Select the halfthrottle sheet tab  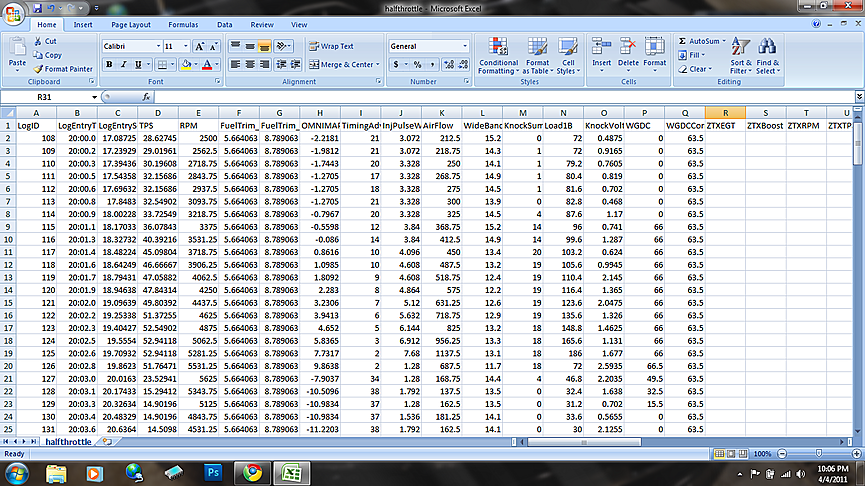click(68, 442)
